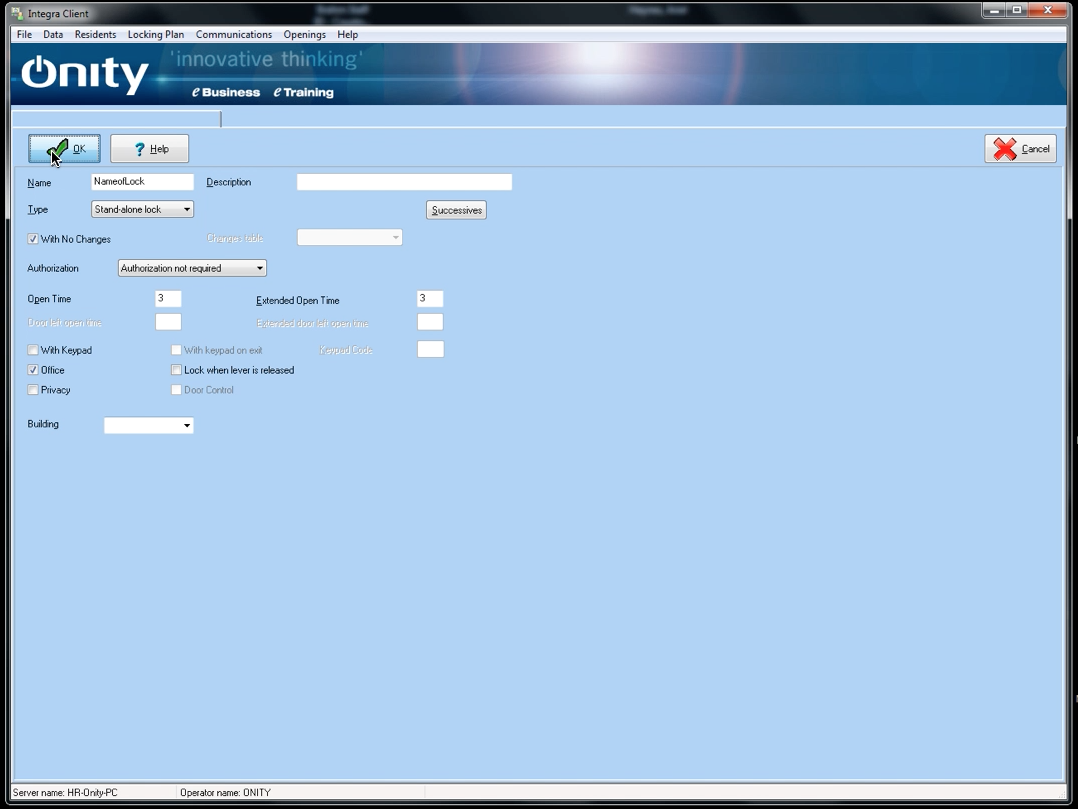This screenshot has height=809, width=1078.
Task: Click the Integra Client title bar icon
Action: tap(17, 14)
